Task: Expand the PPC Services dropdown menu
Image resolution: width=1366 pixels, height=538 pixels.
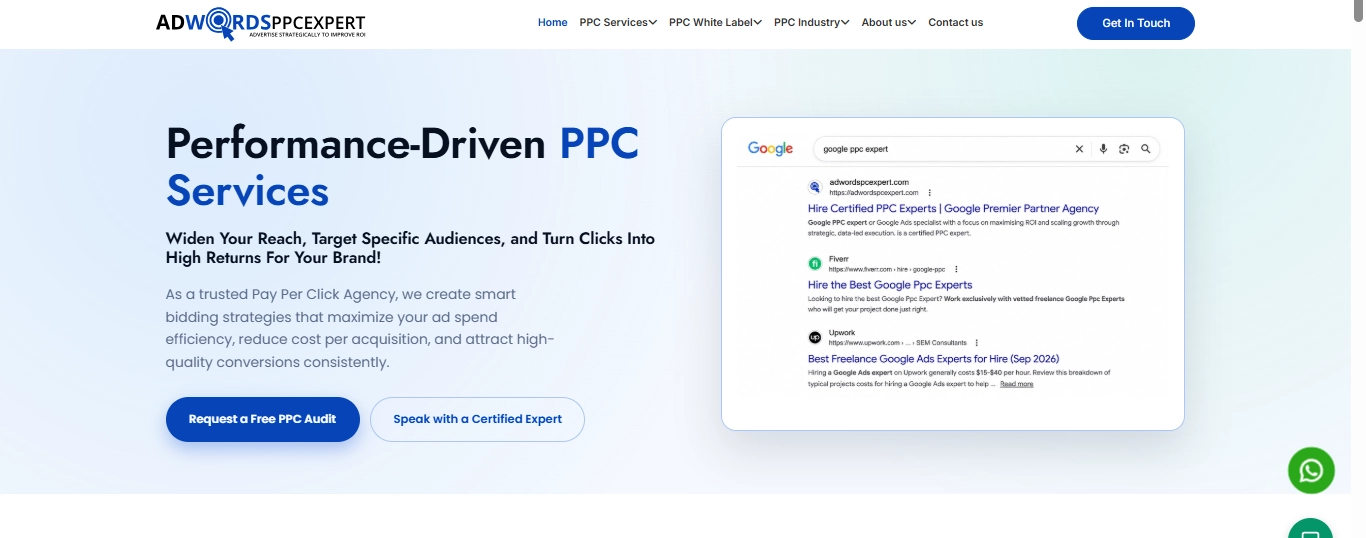Action: 618,22
